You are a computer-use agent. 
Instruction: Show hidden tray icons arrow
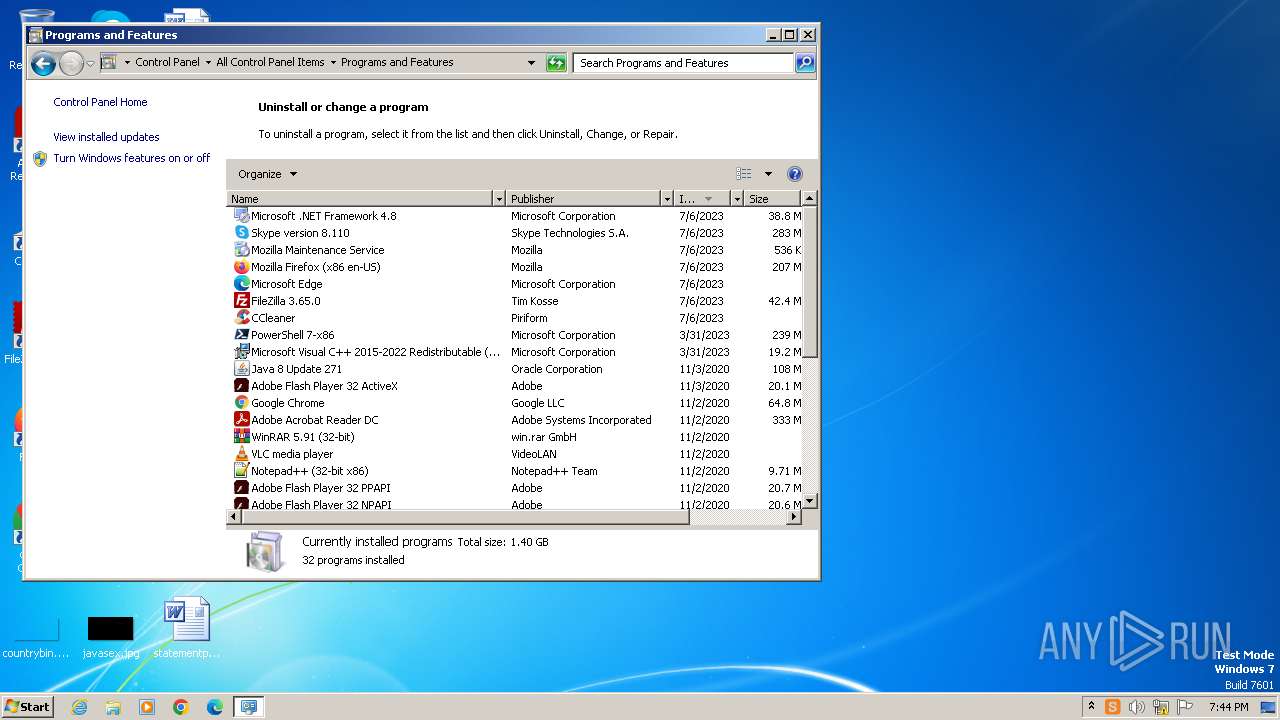[x=1091, y=707]
